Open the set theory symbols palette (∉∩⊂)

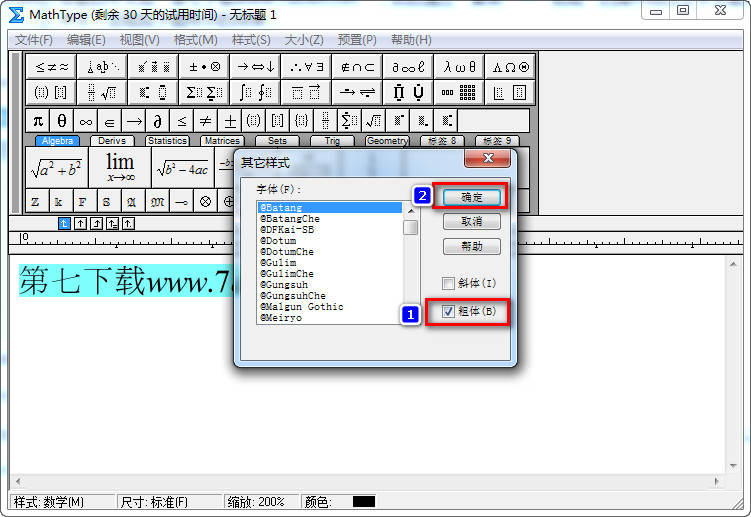click(357, 67)
